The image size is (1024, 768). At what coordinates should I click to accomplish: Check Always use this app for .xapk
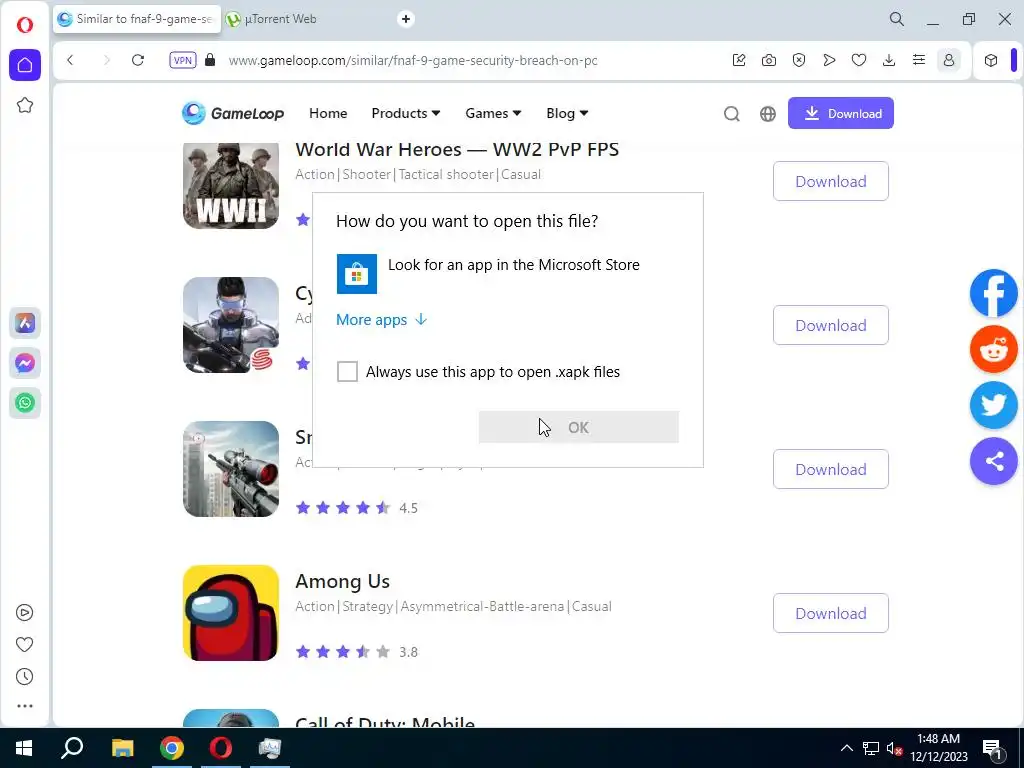pyautogui.click(x=347, y=372)
